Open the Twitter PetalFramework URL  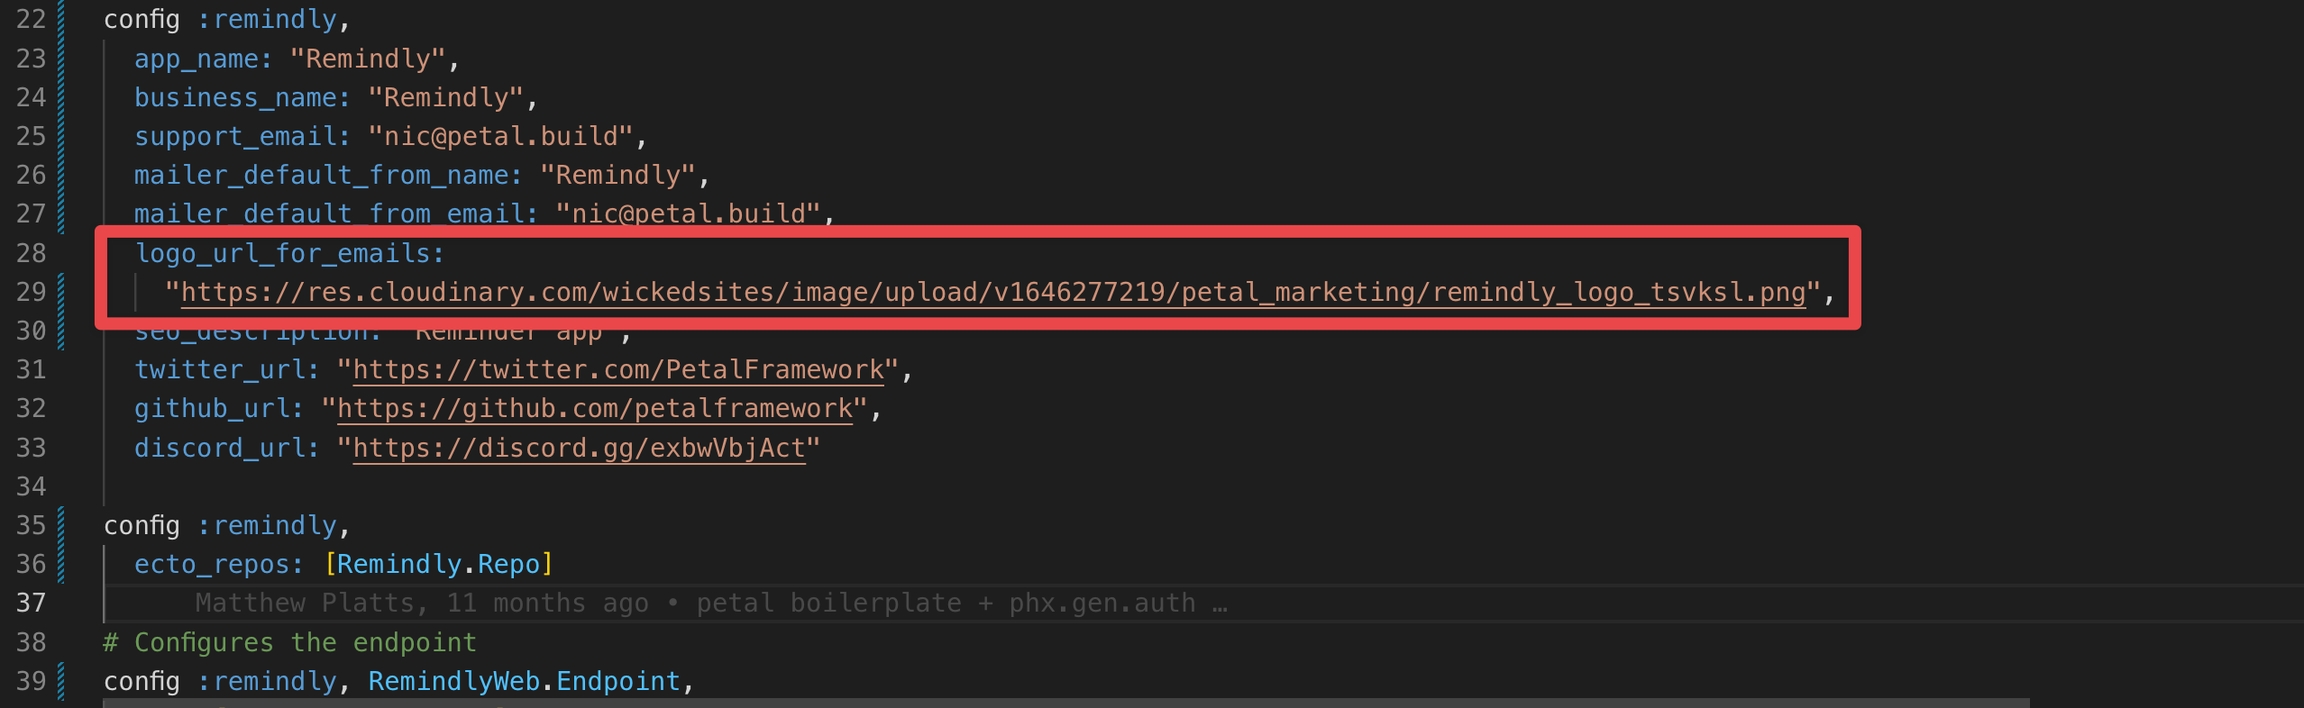(x=618, y=370)
